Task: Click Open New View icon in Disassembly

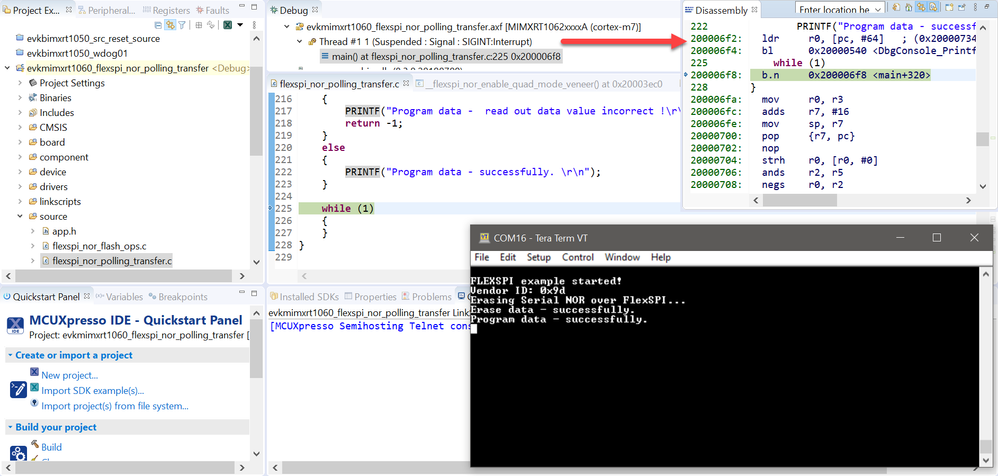Action: tap(949, 7)
